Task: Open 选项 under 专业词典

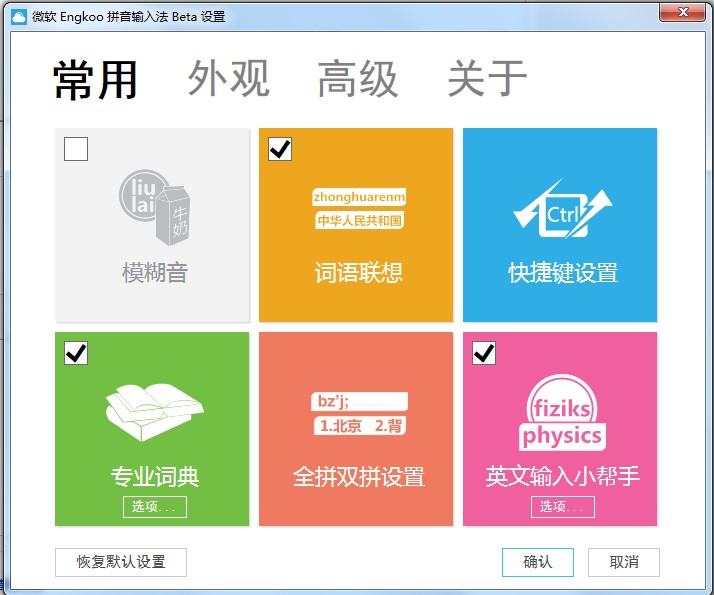Action: coord(155,507)
